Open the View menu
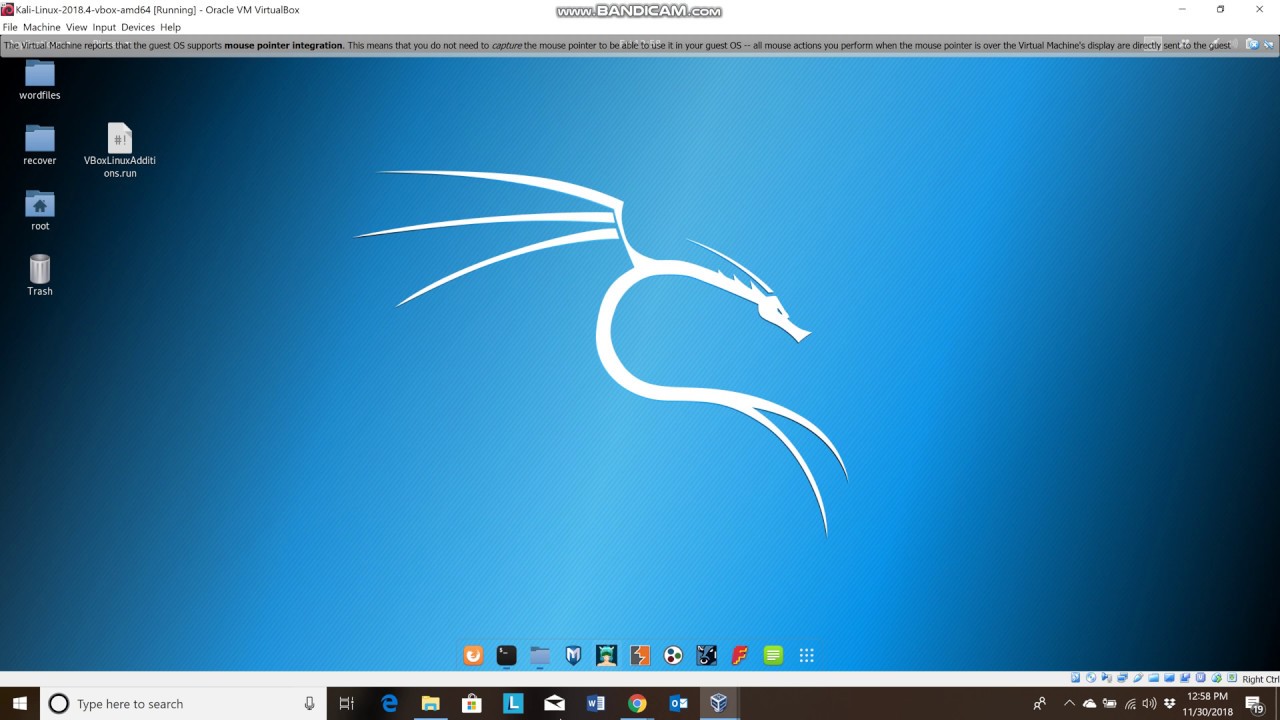This screenshot has height=720, width=1280. click(76, 27)
